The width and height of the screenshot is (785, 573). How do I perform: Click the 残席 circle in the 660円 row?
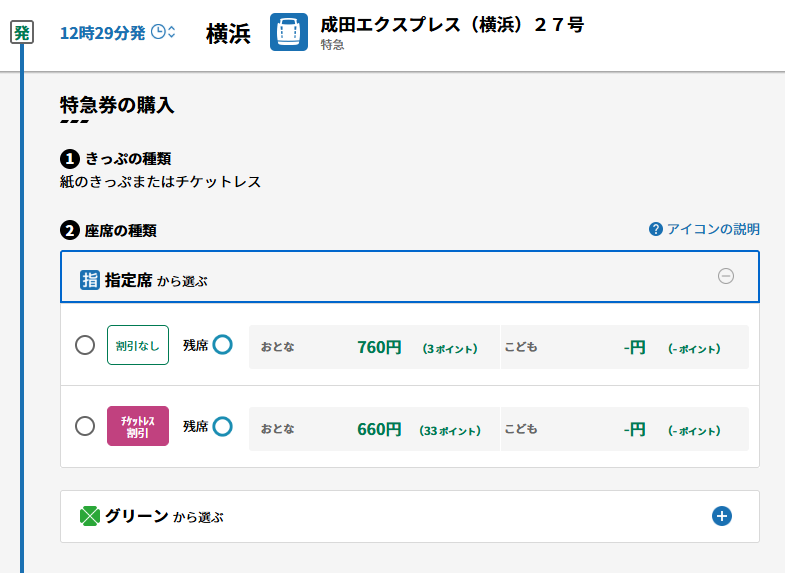click(222, 426)
